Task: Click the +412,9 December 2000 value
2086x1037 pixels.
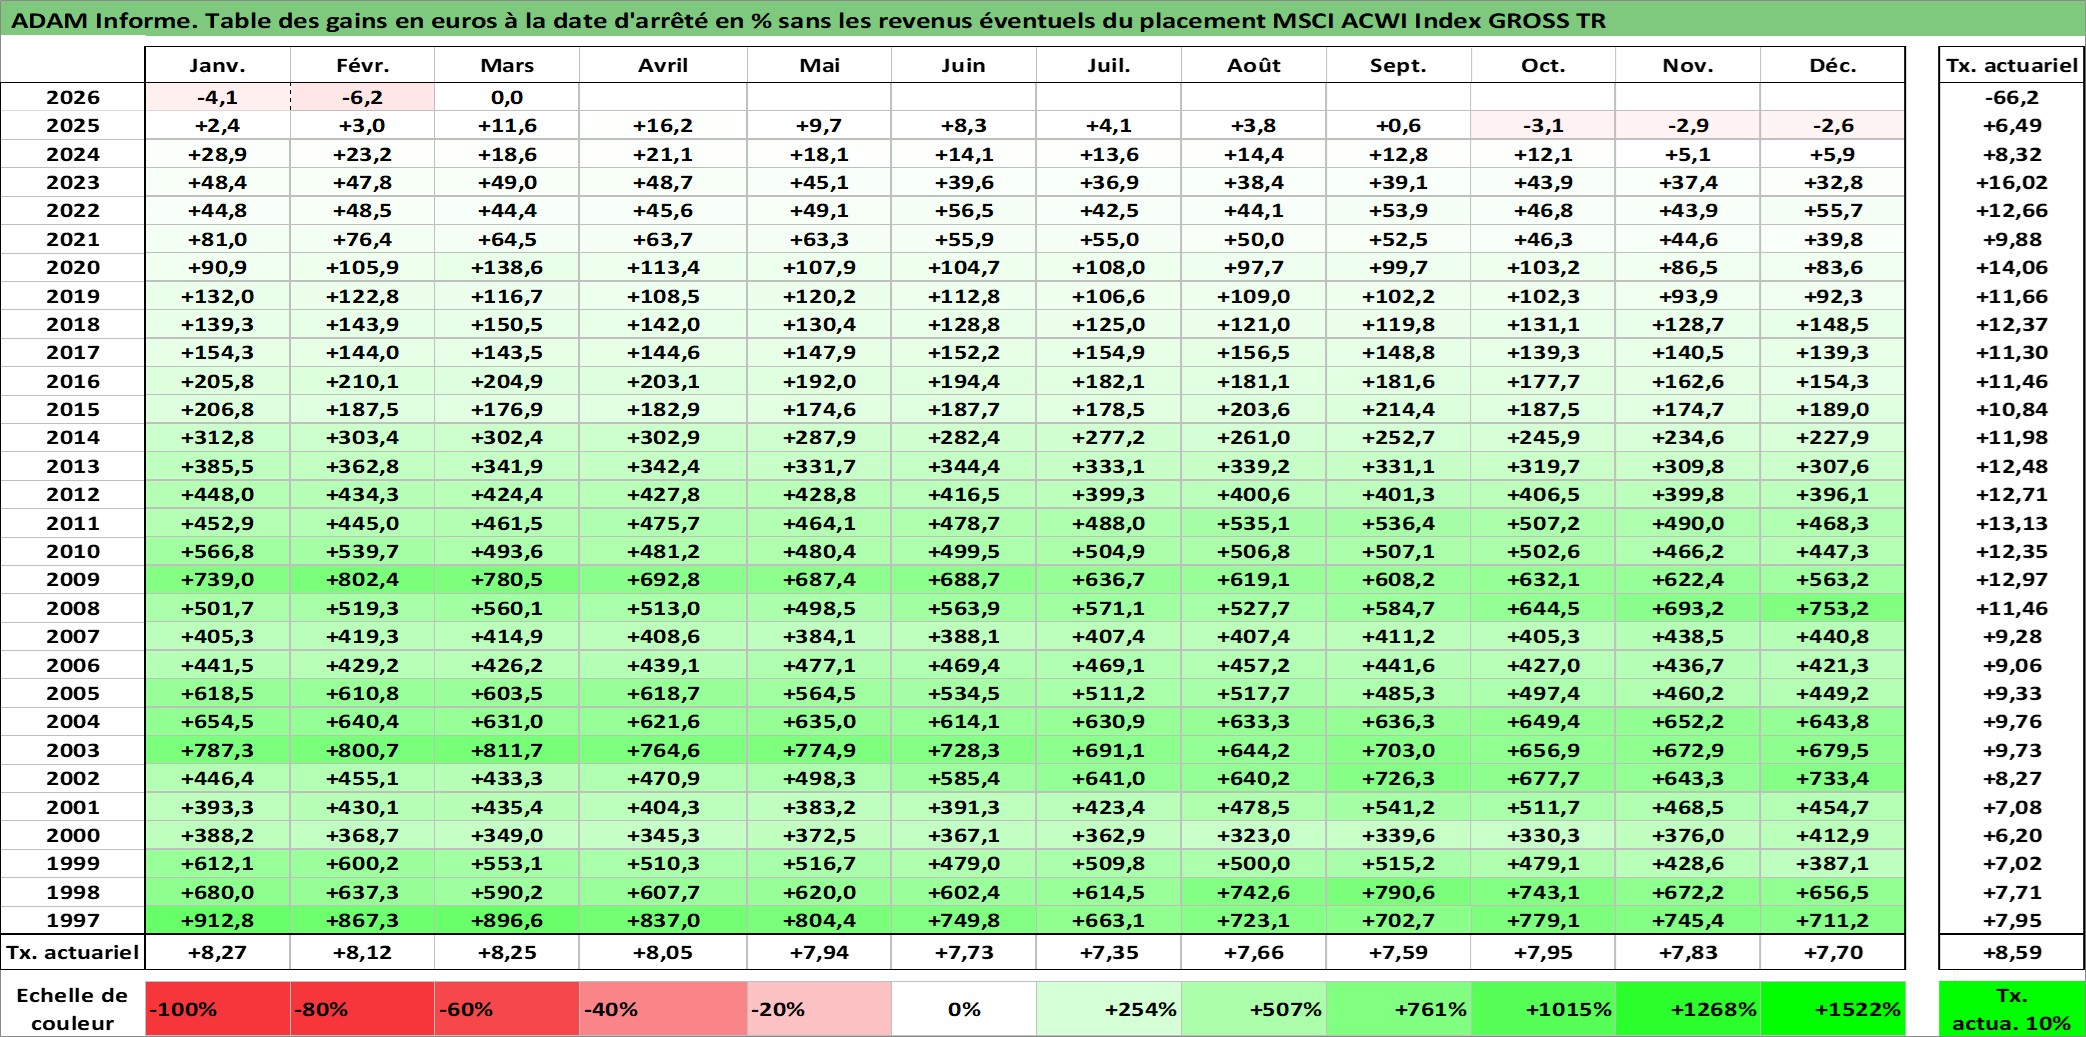Action: (1833, 835)
